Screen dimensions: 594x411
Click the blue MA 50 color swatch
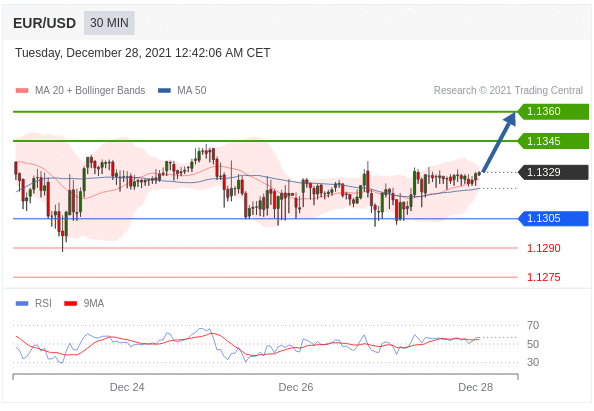click(164, 91)
